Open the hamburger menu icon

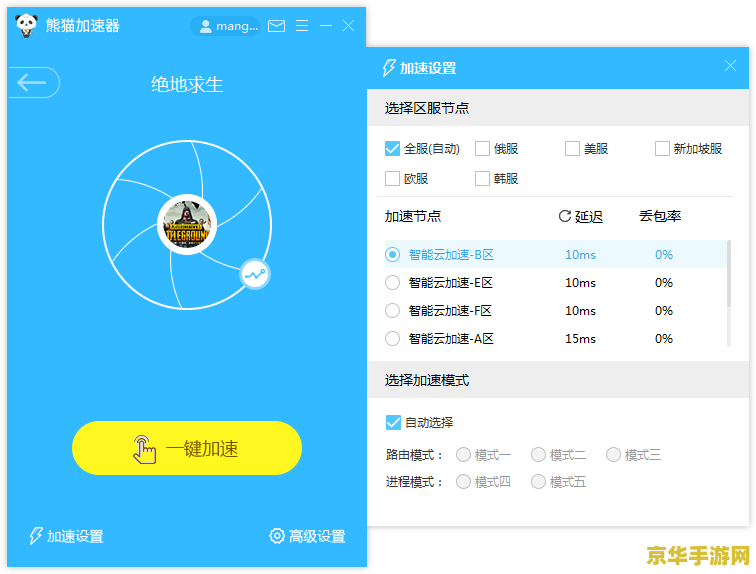[302, 26]
